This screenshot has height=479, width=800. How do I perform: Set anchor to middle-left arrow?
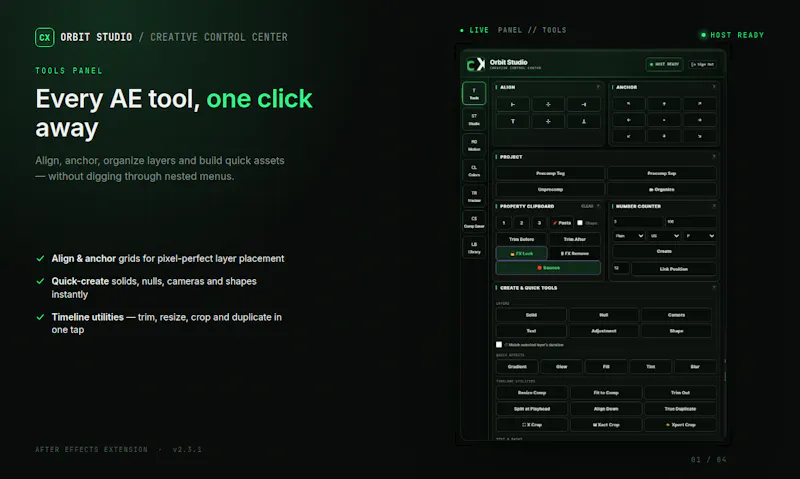(628, 120)
